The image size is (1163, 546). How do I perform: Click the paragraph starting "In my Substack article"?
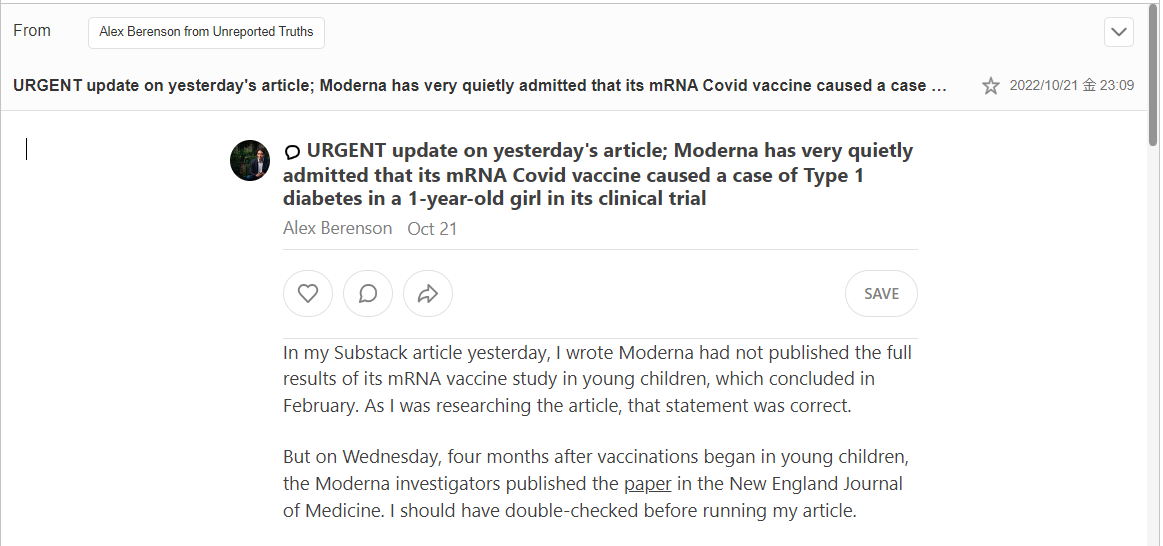point(597,379)
